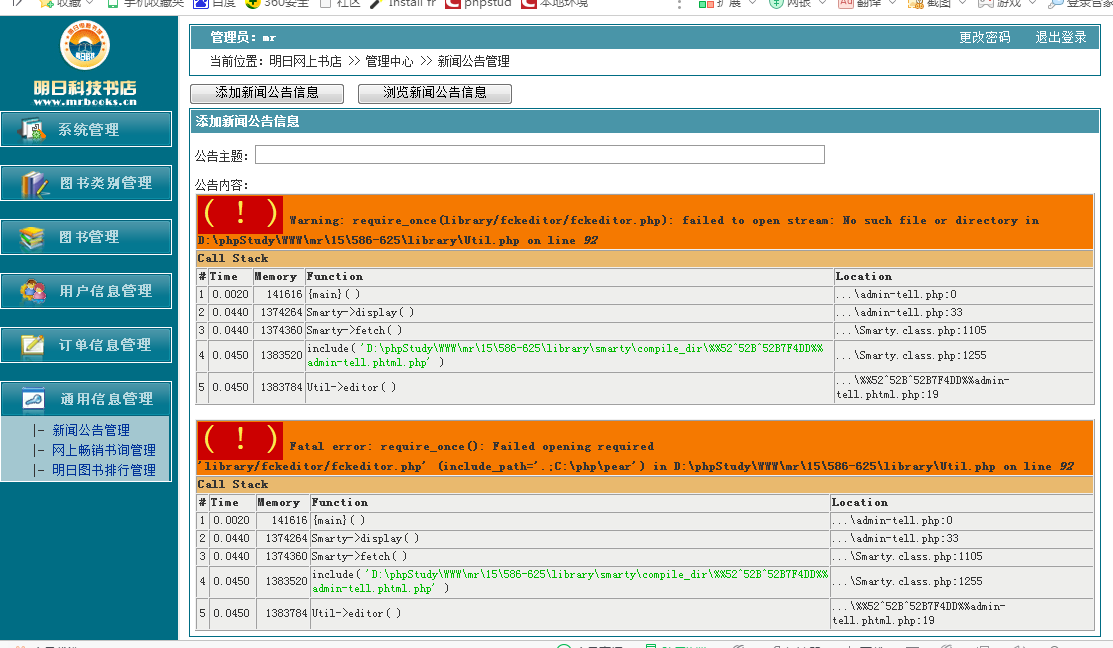Open the 网银 dropdown in browser toolbar
This screenshot has height=648, width=1113.
click(x=798, y=4)
